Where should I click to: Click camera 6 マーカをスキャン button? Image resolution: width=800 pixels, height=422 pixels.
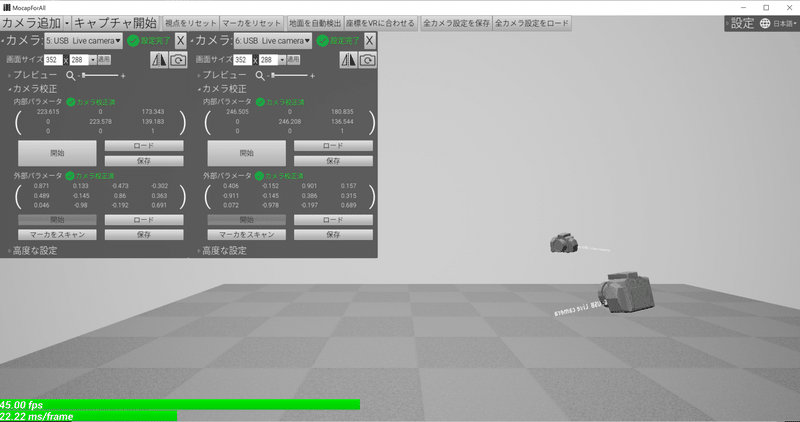pyautogui.click(x=246, y=235)
